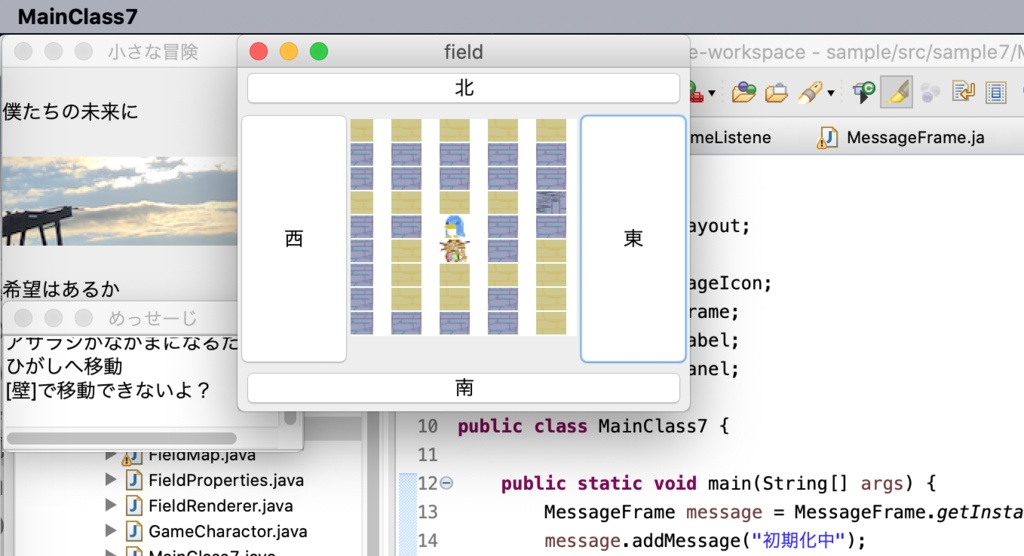Select FieldRenderer.java in Package Explorer

click(x=221, y=506)
